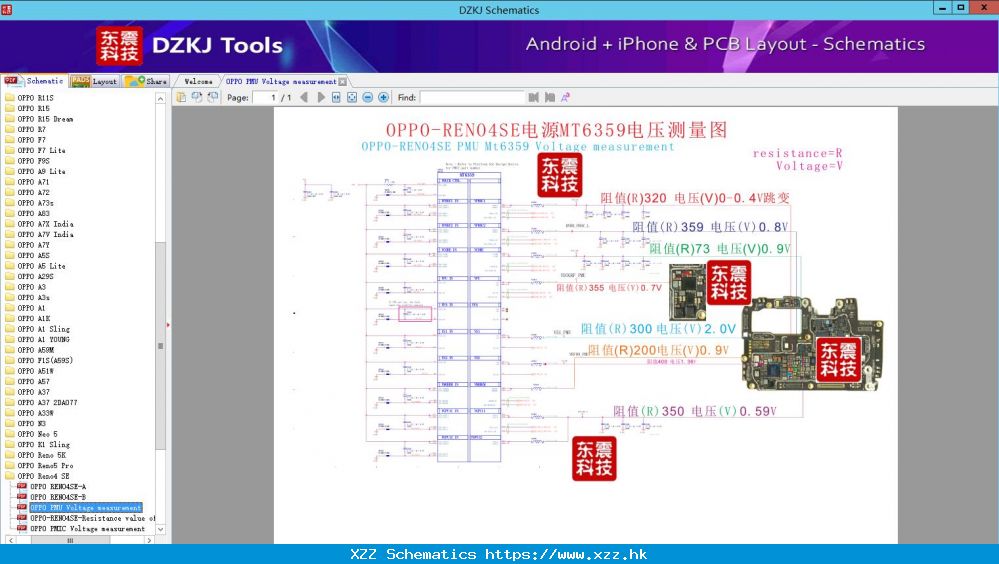Click the PDF icon of OPPO RENO4SE-A
The image size is (999, 564).
pyautogui.click(x=22, y=486)
